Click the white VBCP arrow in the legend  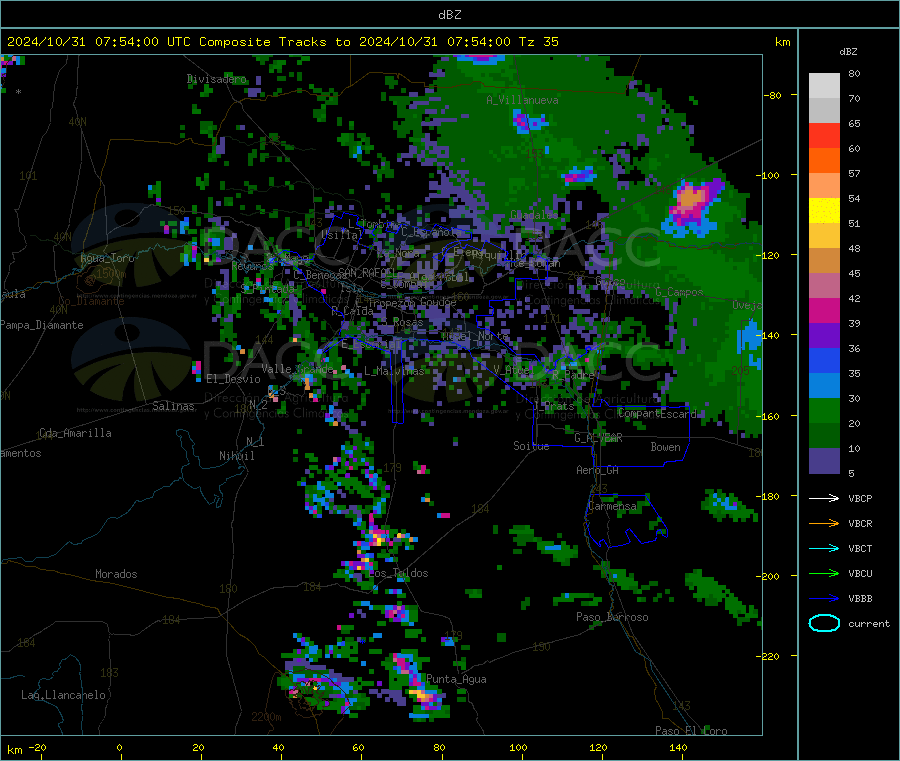(824, 498)
